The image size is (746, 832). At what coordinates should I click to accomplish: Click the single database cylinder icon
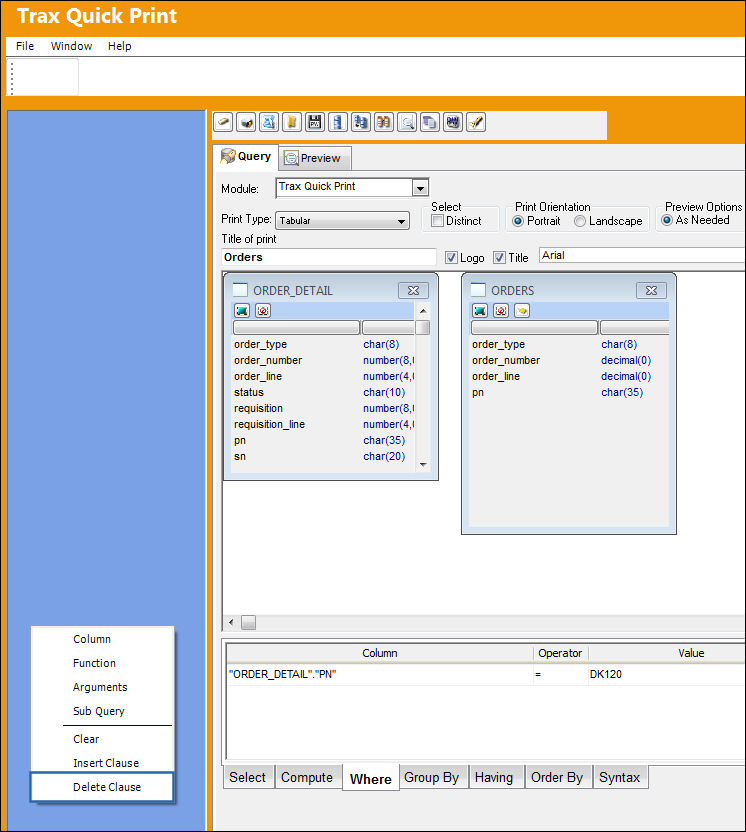click(338, 123)
